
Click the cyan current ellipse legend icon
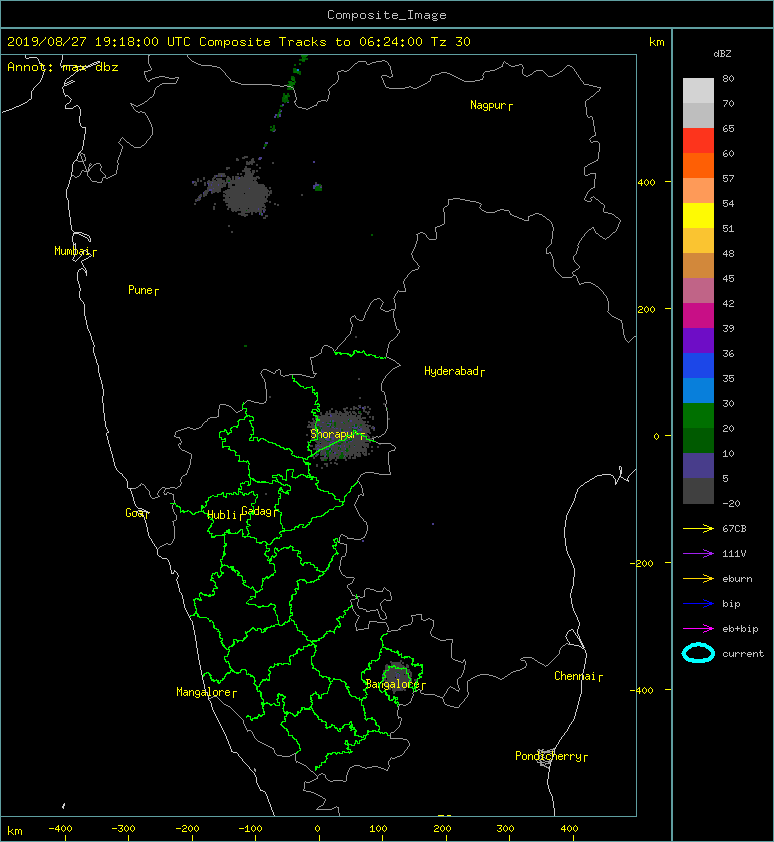698,653
